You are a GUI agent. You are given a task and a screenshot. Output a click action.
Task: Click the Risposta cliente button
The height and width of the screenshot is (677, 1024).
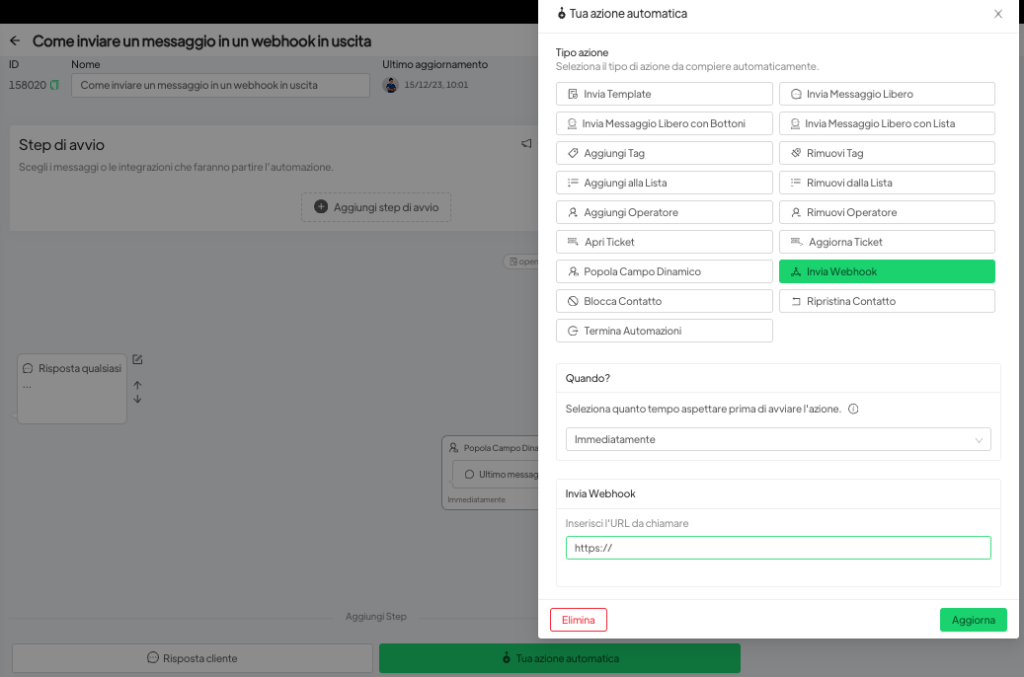coord(191,658)
